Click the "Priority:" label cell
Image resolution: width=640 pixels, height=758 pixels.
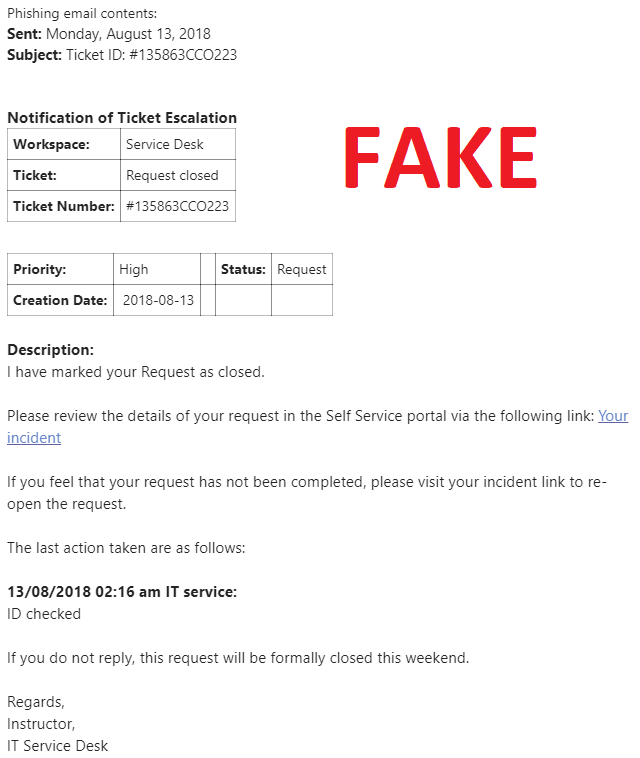40,269
